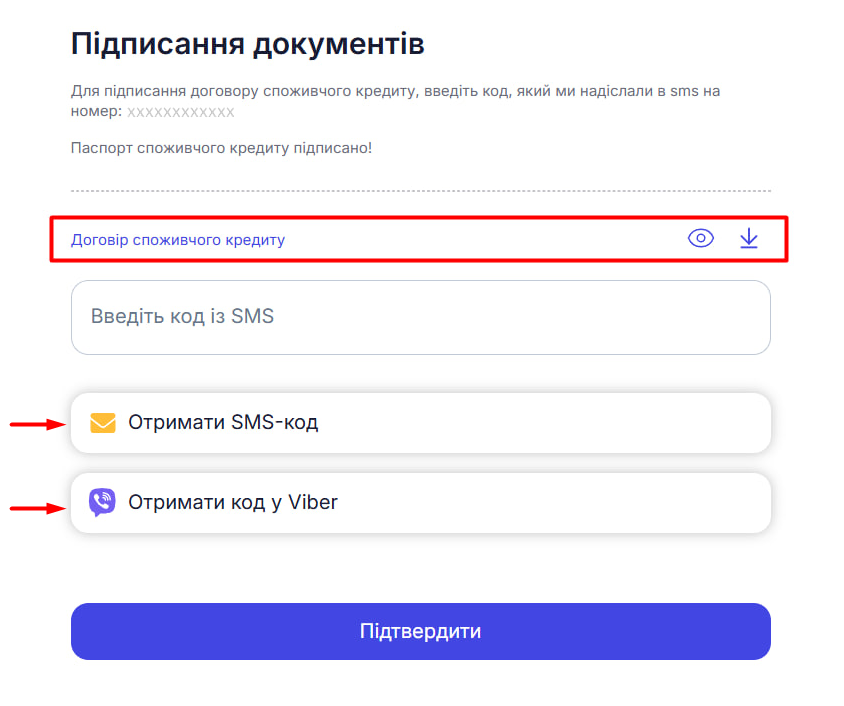This screenshot has height=706, width=844.
Task: Request code via 'Отримати код у Viber'
Action: click(x=420, y=502)
